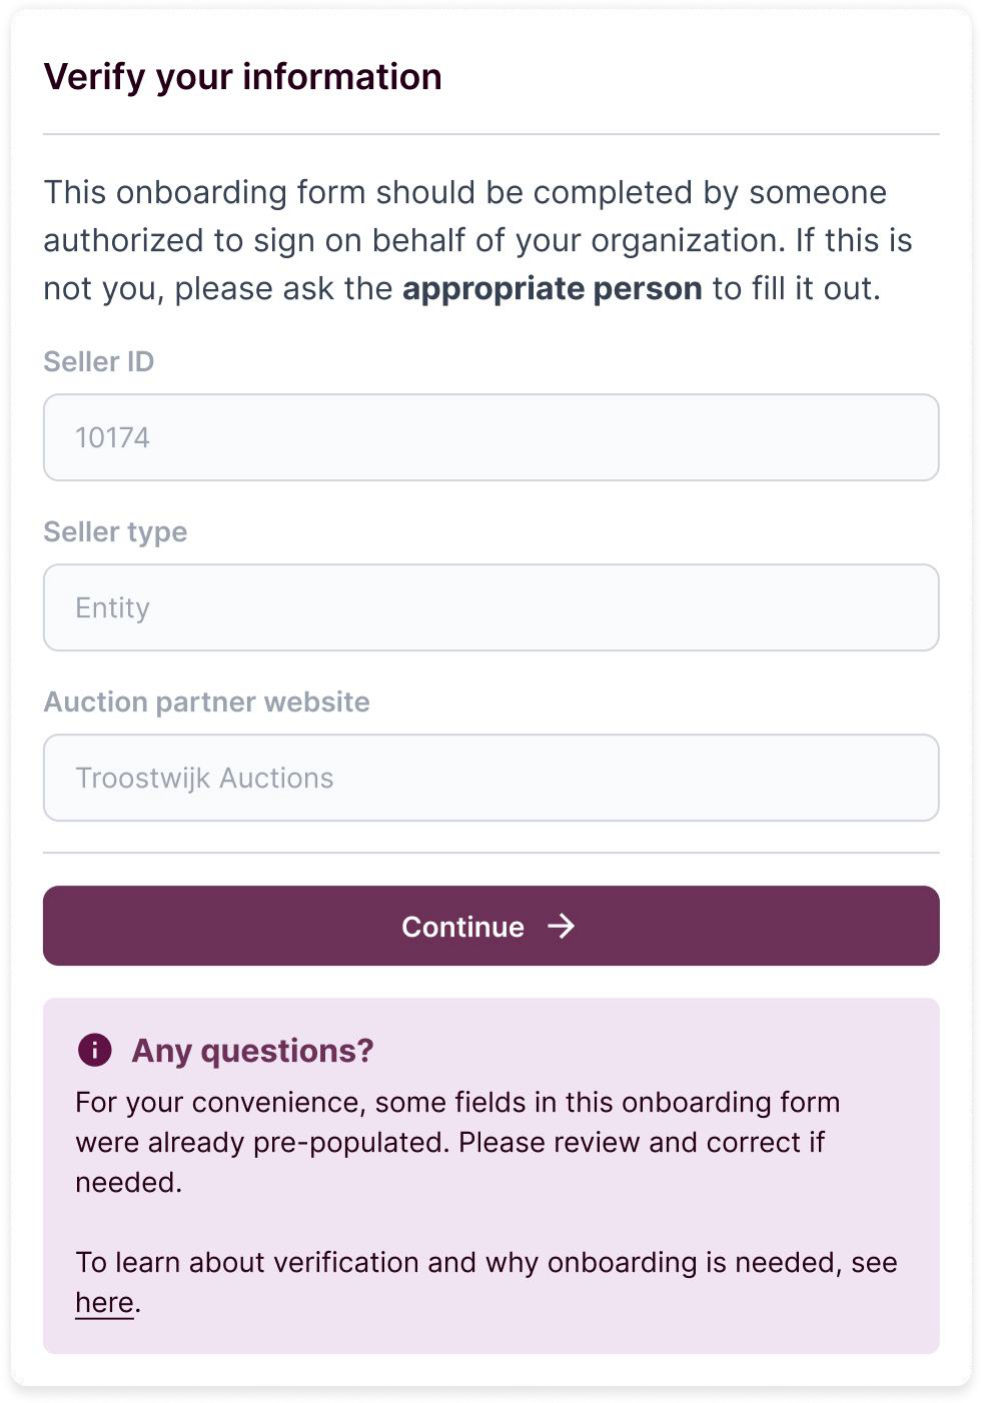981x1403 pixels.
Task: Click the 'Auction partner website' label
Action: [x=206, y=702]
